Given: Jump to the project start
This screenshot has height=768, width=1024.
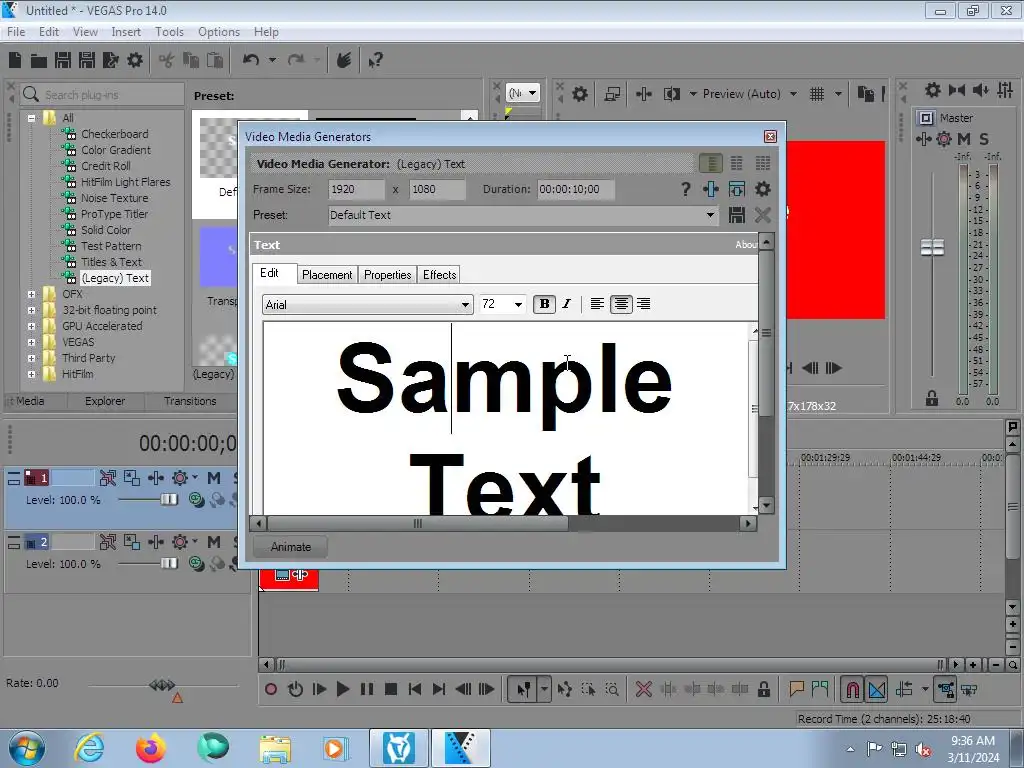Looking at the screenshot, I should (x=415, y=689).
